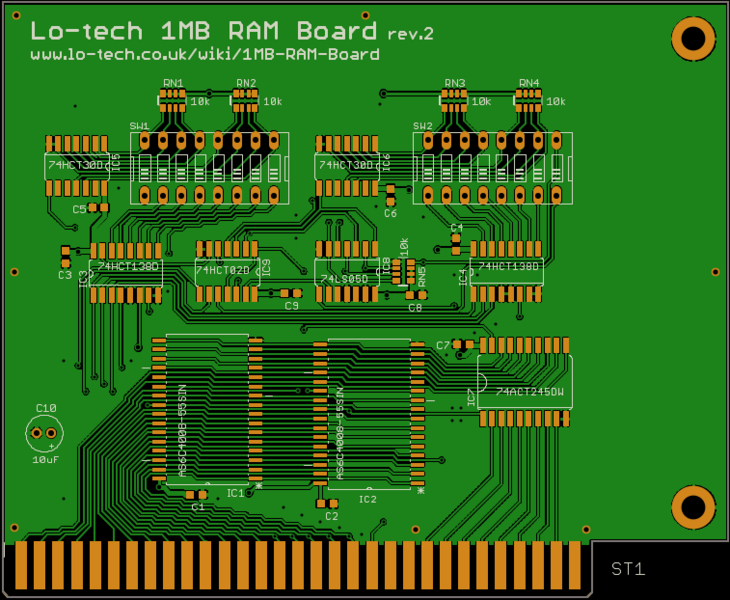
Task: Select the large mounting hole beside RN4
Action: [693, 39]
